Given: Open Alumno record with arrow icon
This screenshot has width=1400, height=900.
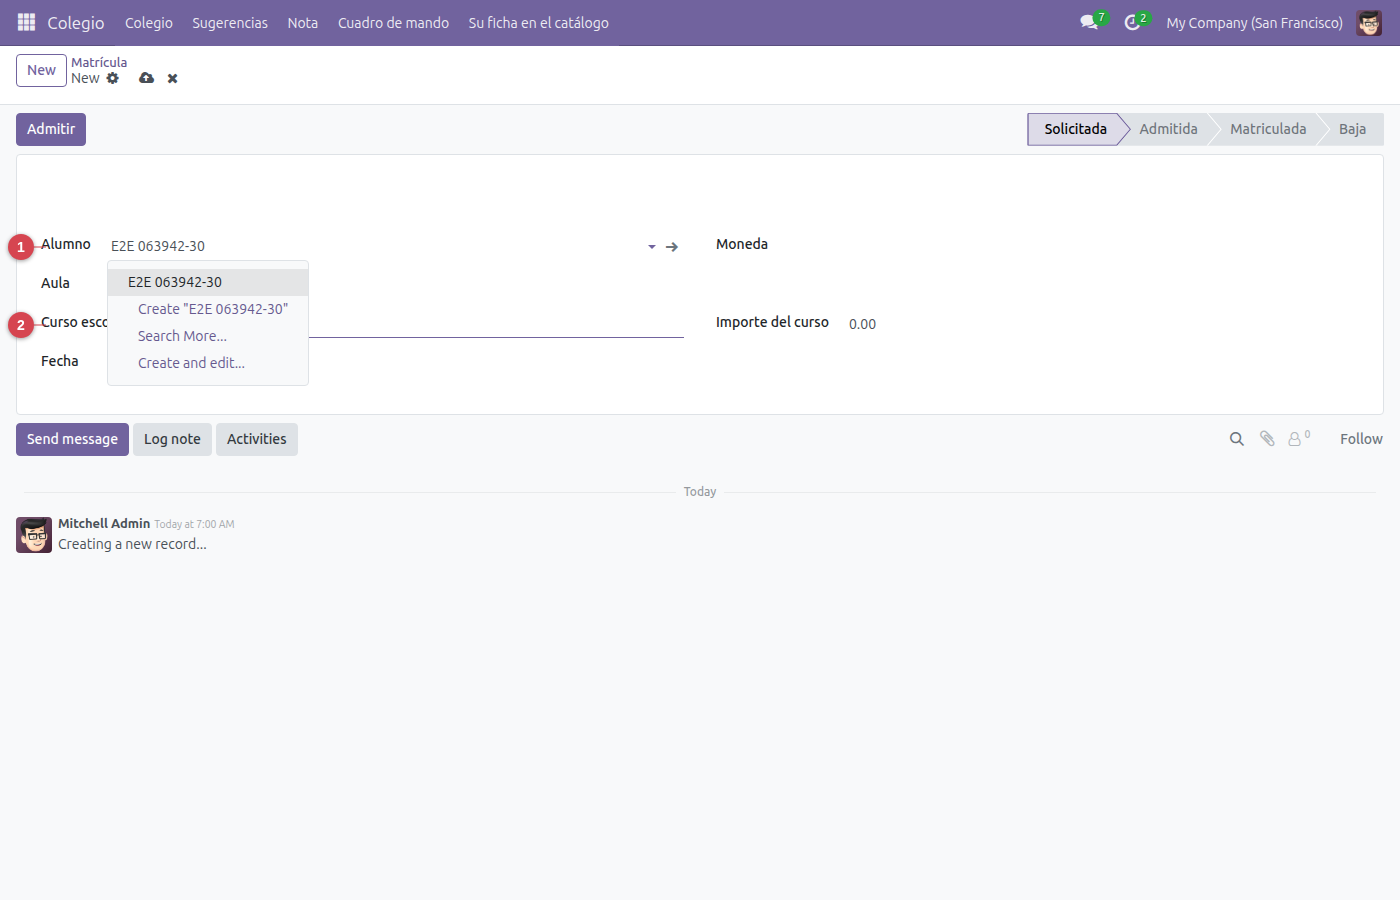Looking at the screenshot, I should 672,246.
